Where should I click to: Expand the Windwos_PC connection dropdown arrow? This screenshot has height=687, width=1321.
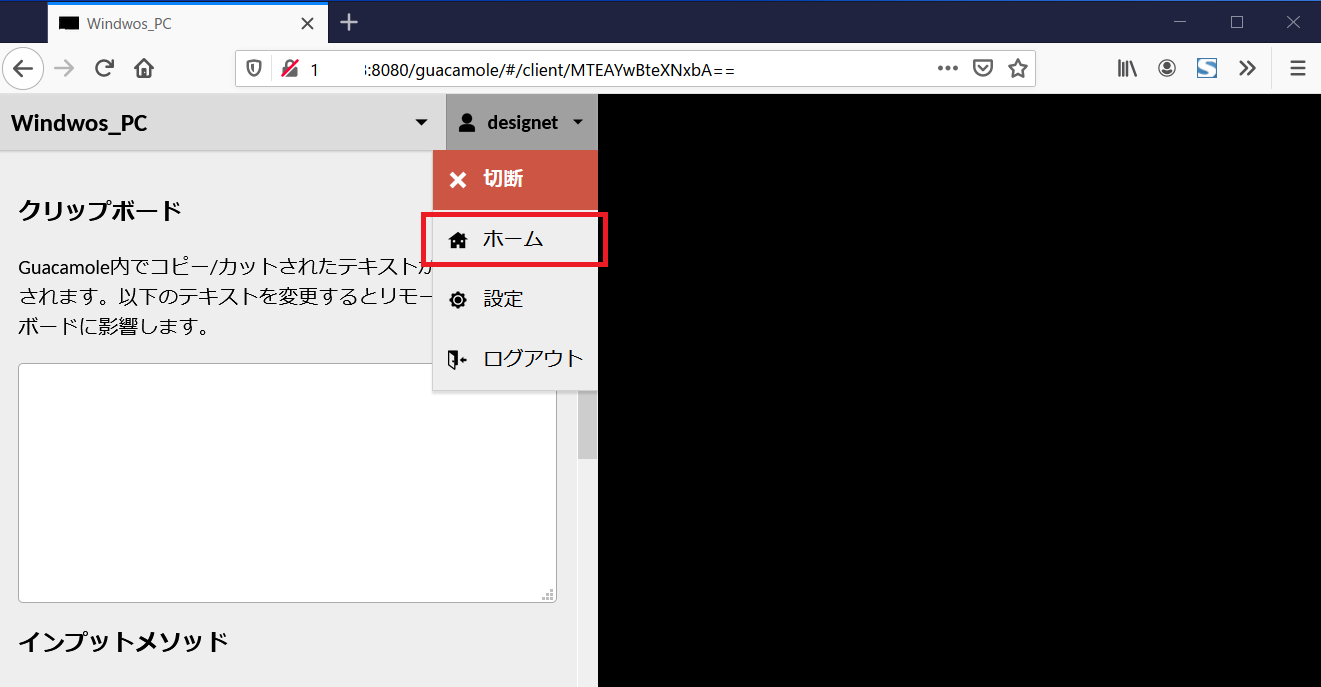421,123
